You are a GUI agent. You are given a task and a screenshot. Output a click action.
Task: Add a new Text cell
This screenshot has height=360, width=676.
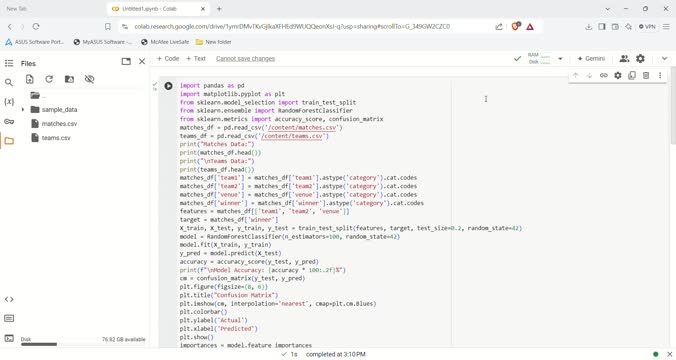coord(196,59)
